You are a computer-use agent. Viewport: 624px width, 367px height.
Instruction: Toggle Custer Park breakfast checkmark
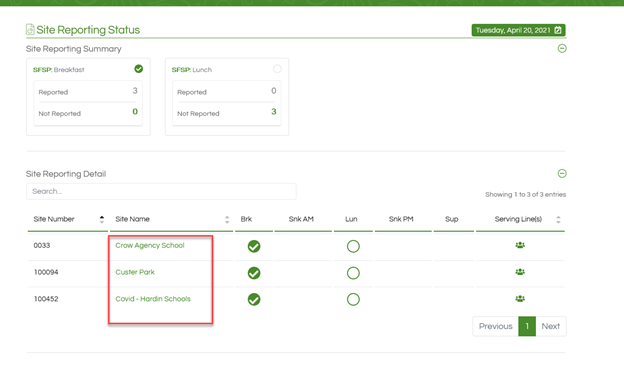click(254, 273)
